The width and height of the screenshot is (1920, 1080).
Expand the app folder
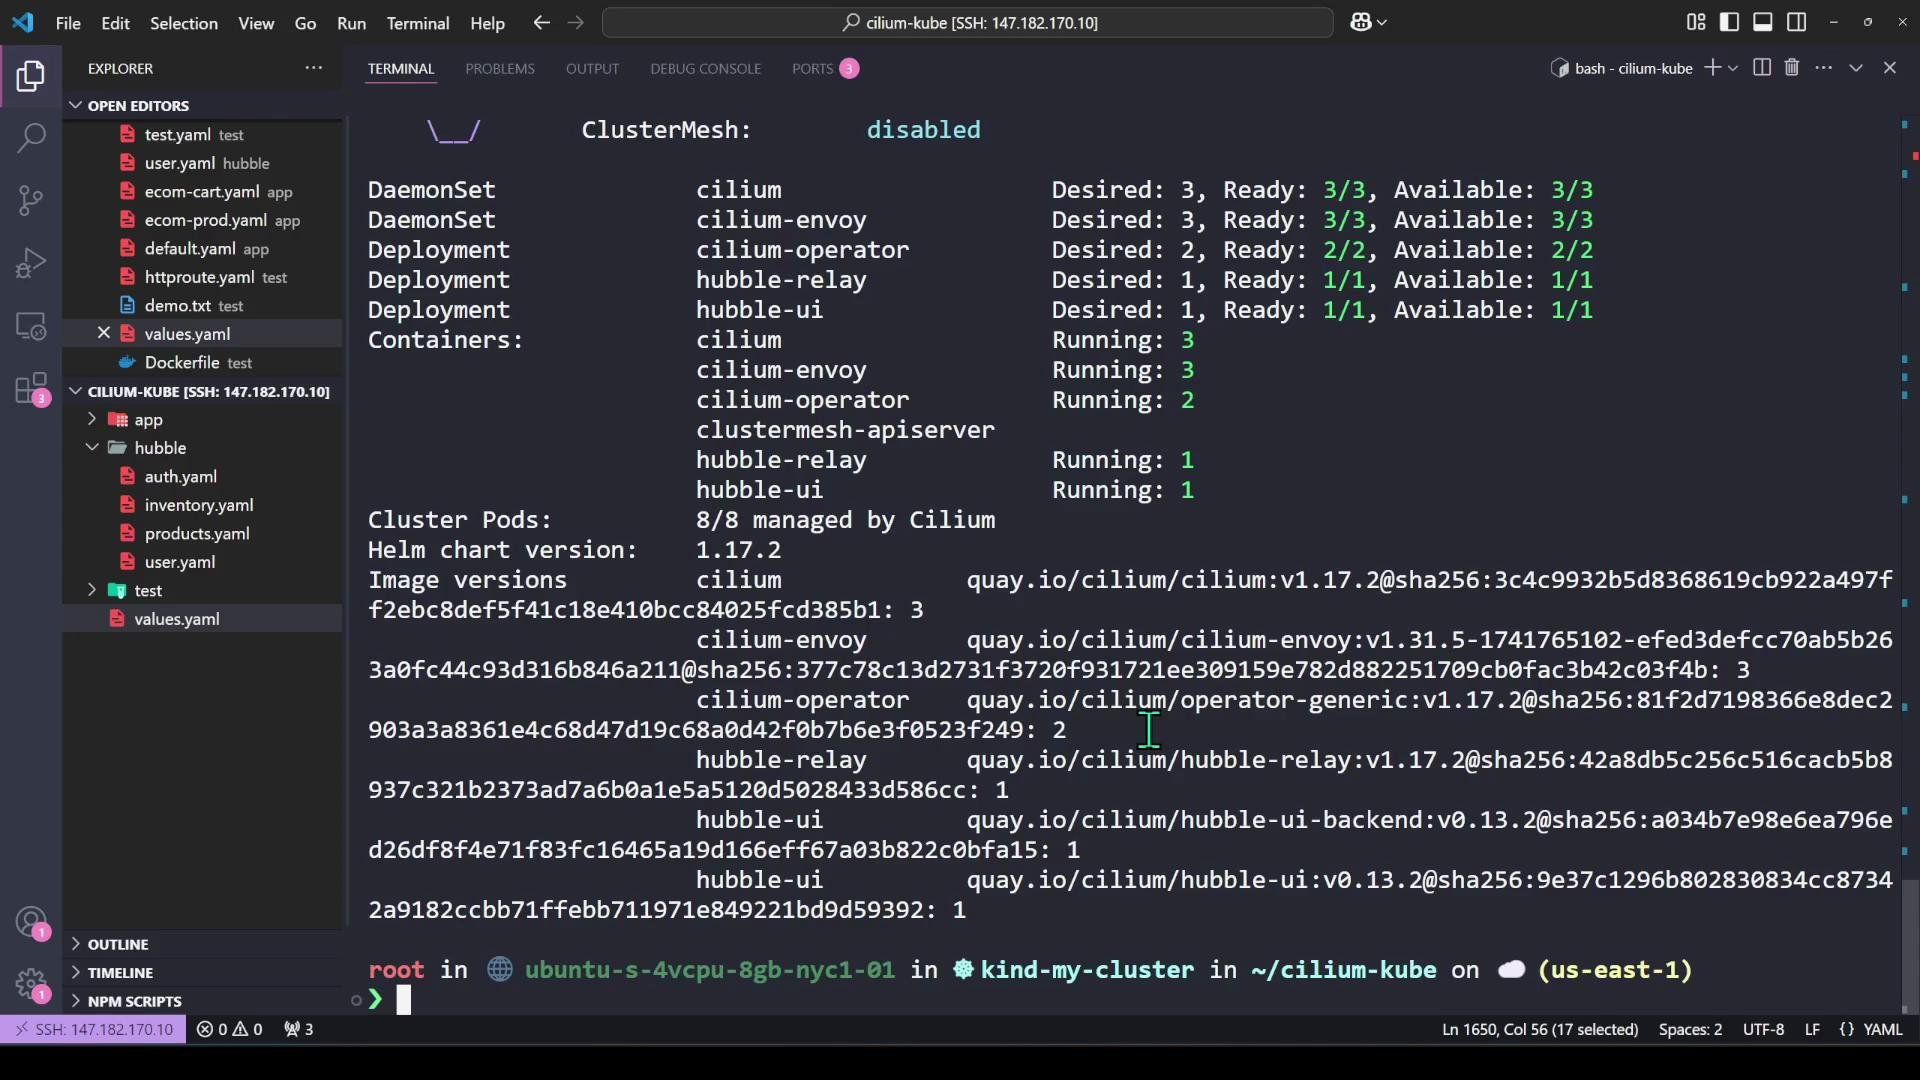pos(92,419)
